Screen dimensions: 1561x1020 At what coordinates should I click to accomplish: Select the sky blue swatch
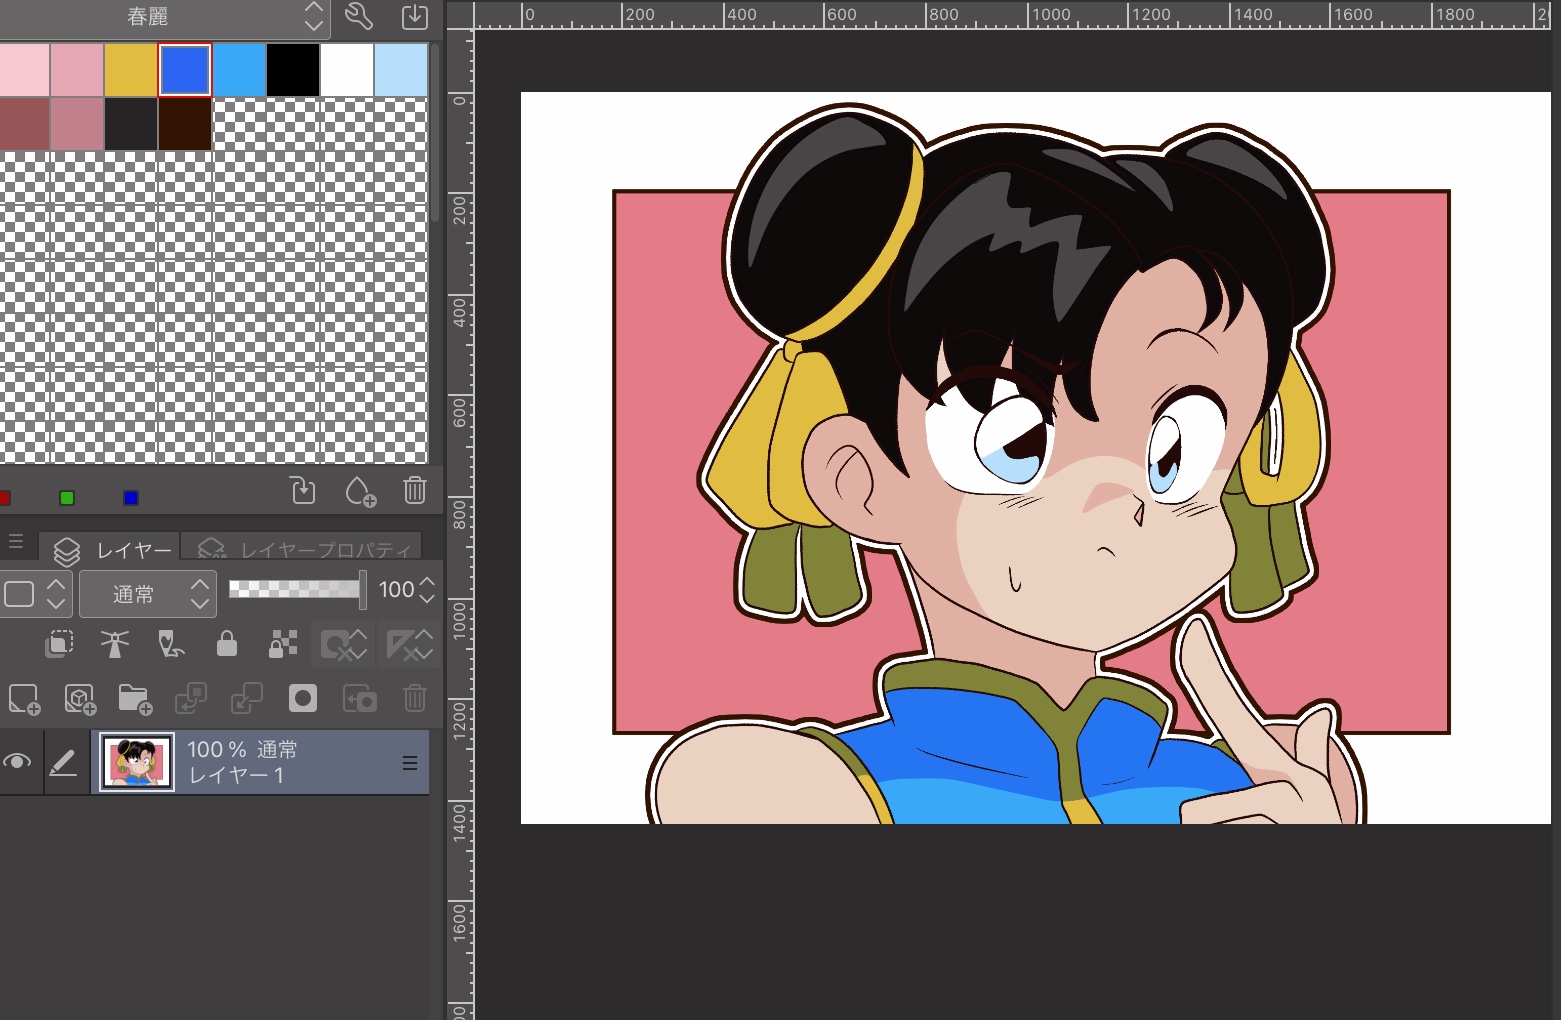pos(239,70)
